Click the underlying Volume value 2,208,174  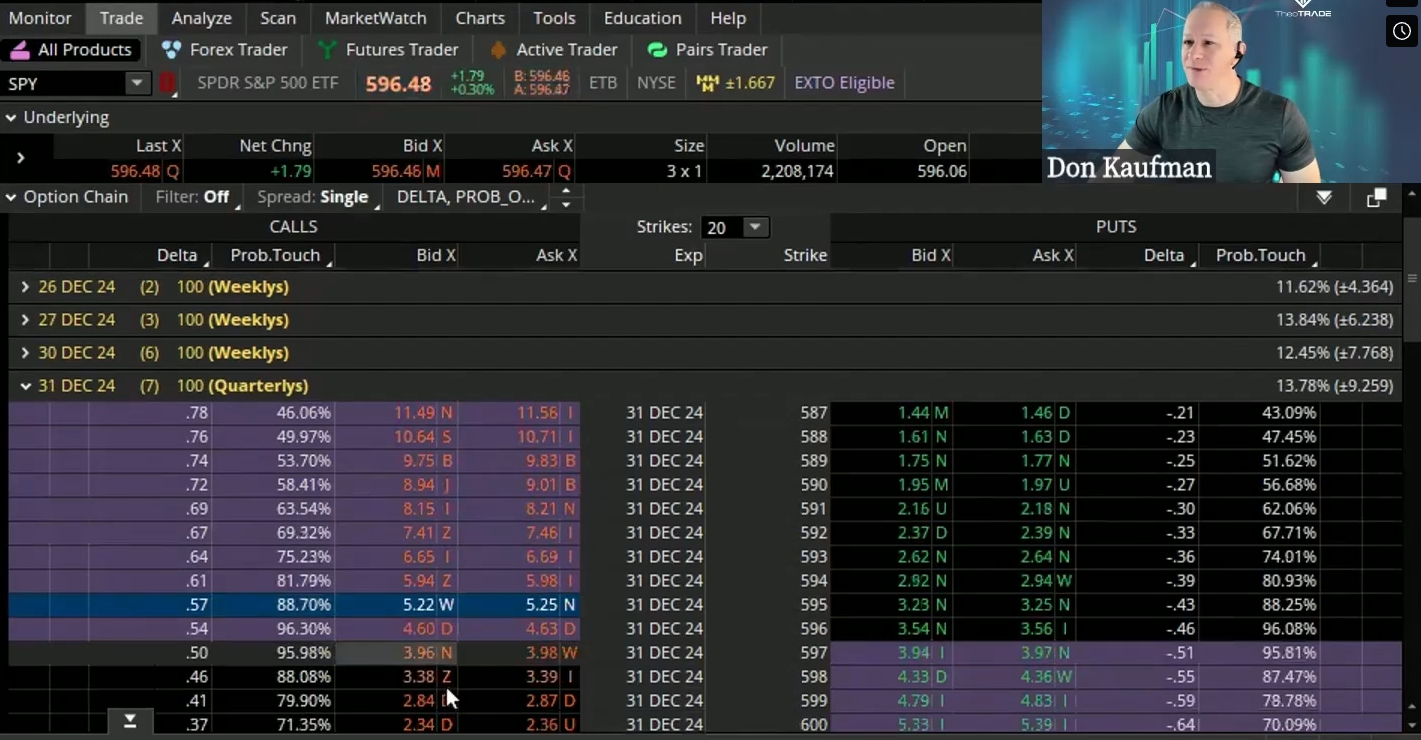click(797, 171)
